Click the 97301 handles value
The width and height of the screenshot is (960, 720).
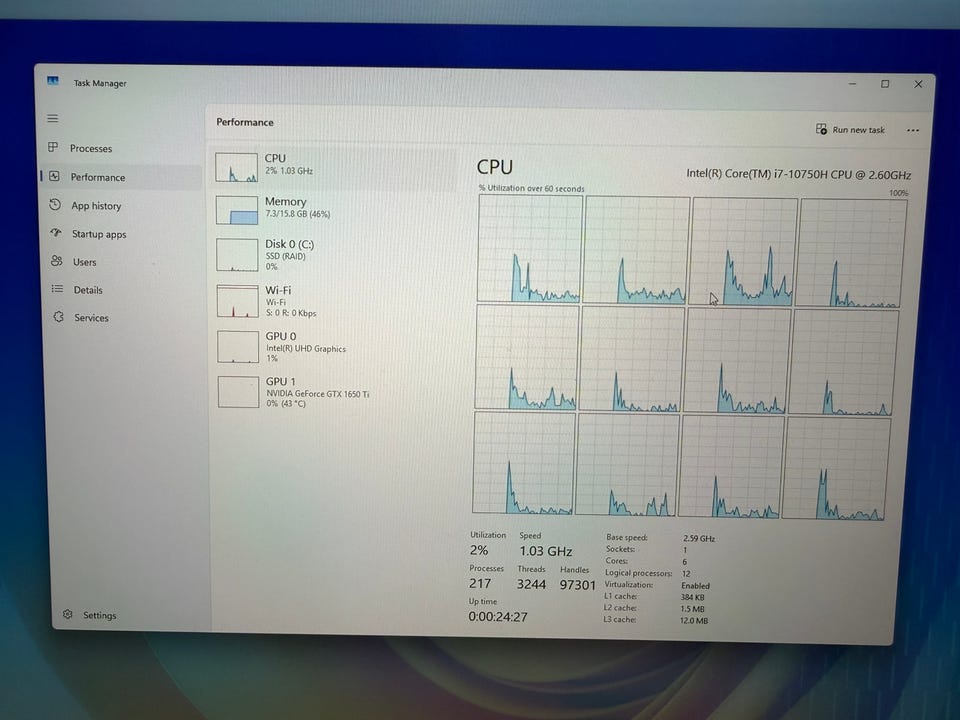tap(577, 585)
